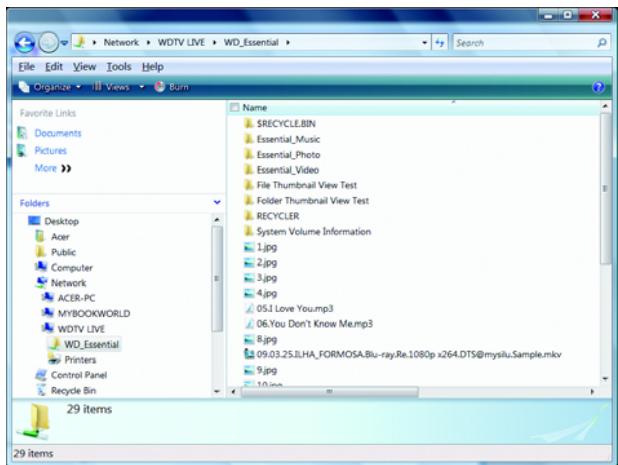Image resolution: width=618 pixels, height=465 pixels.
Task: Select the 05.I Love You.mp3 file
Action: point(295,309)
